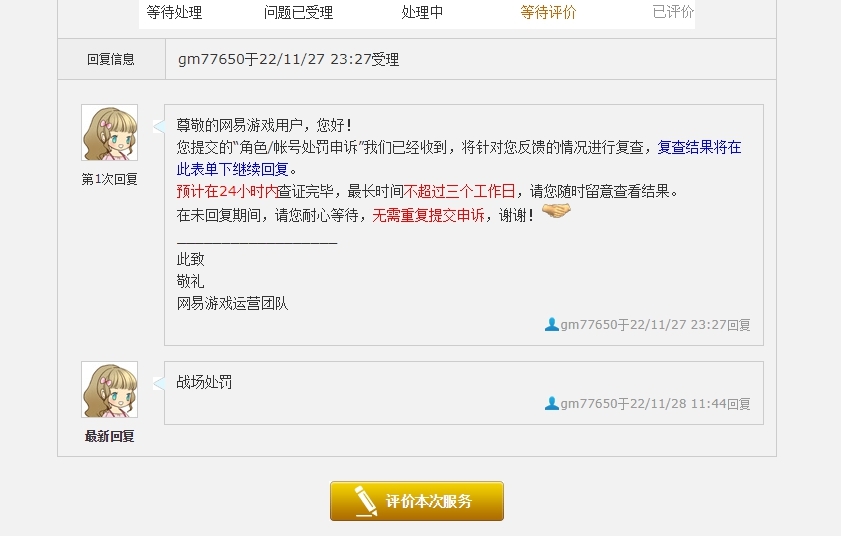Click the red 不超过三个工作日 text
841x536 pixels.
point(459,191)
